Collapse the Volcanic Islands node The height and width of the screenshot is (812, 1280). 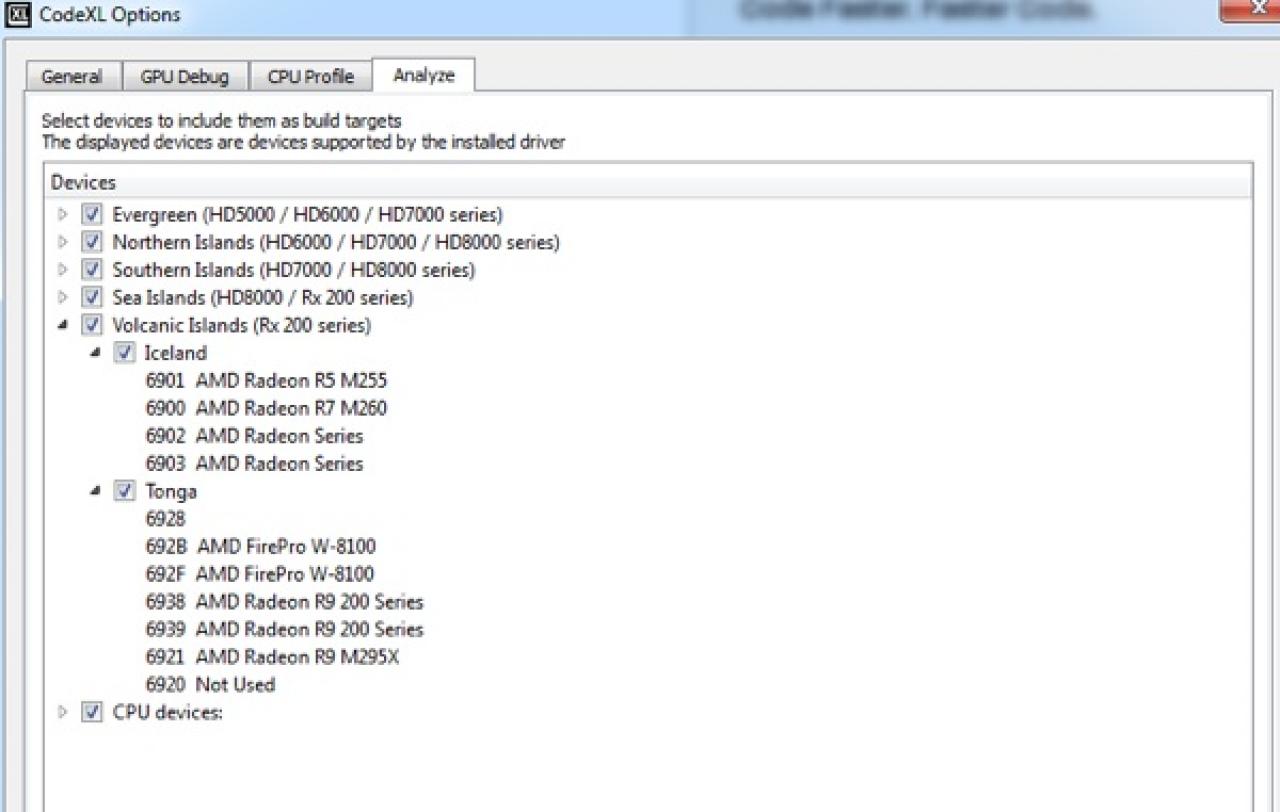(63, 325)
